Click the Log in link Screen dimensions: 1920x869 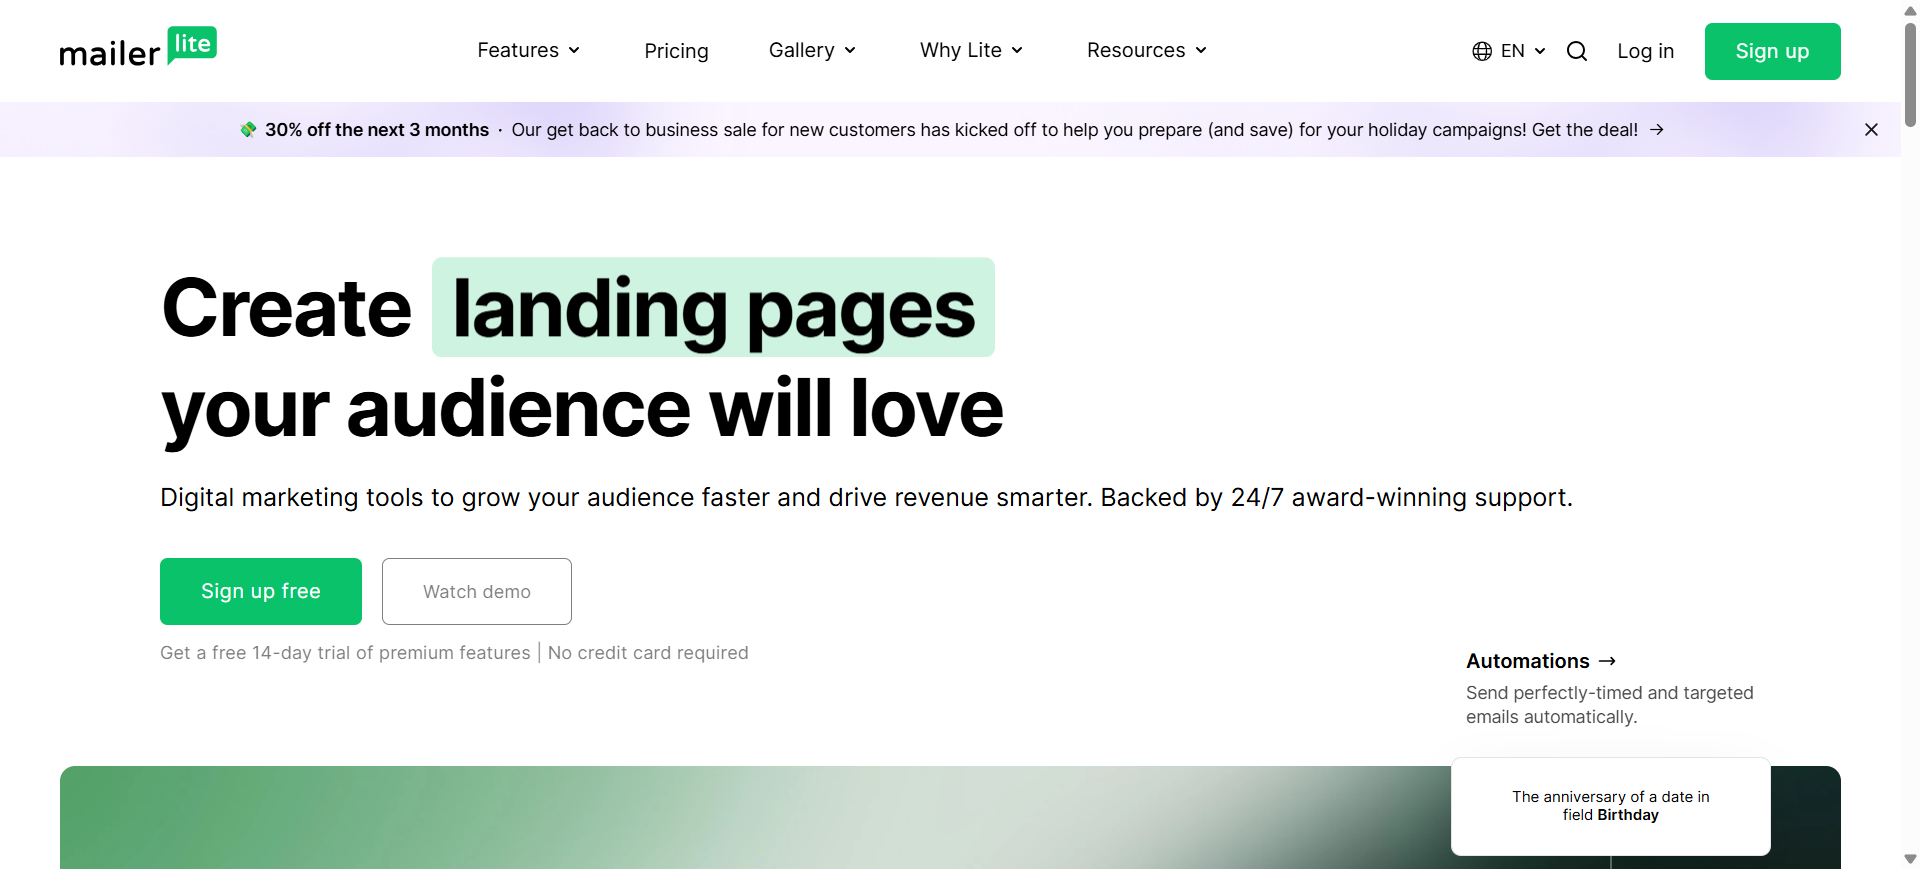(x=1645, y=51)
